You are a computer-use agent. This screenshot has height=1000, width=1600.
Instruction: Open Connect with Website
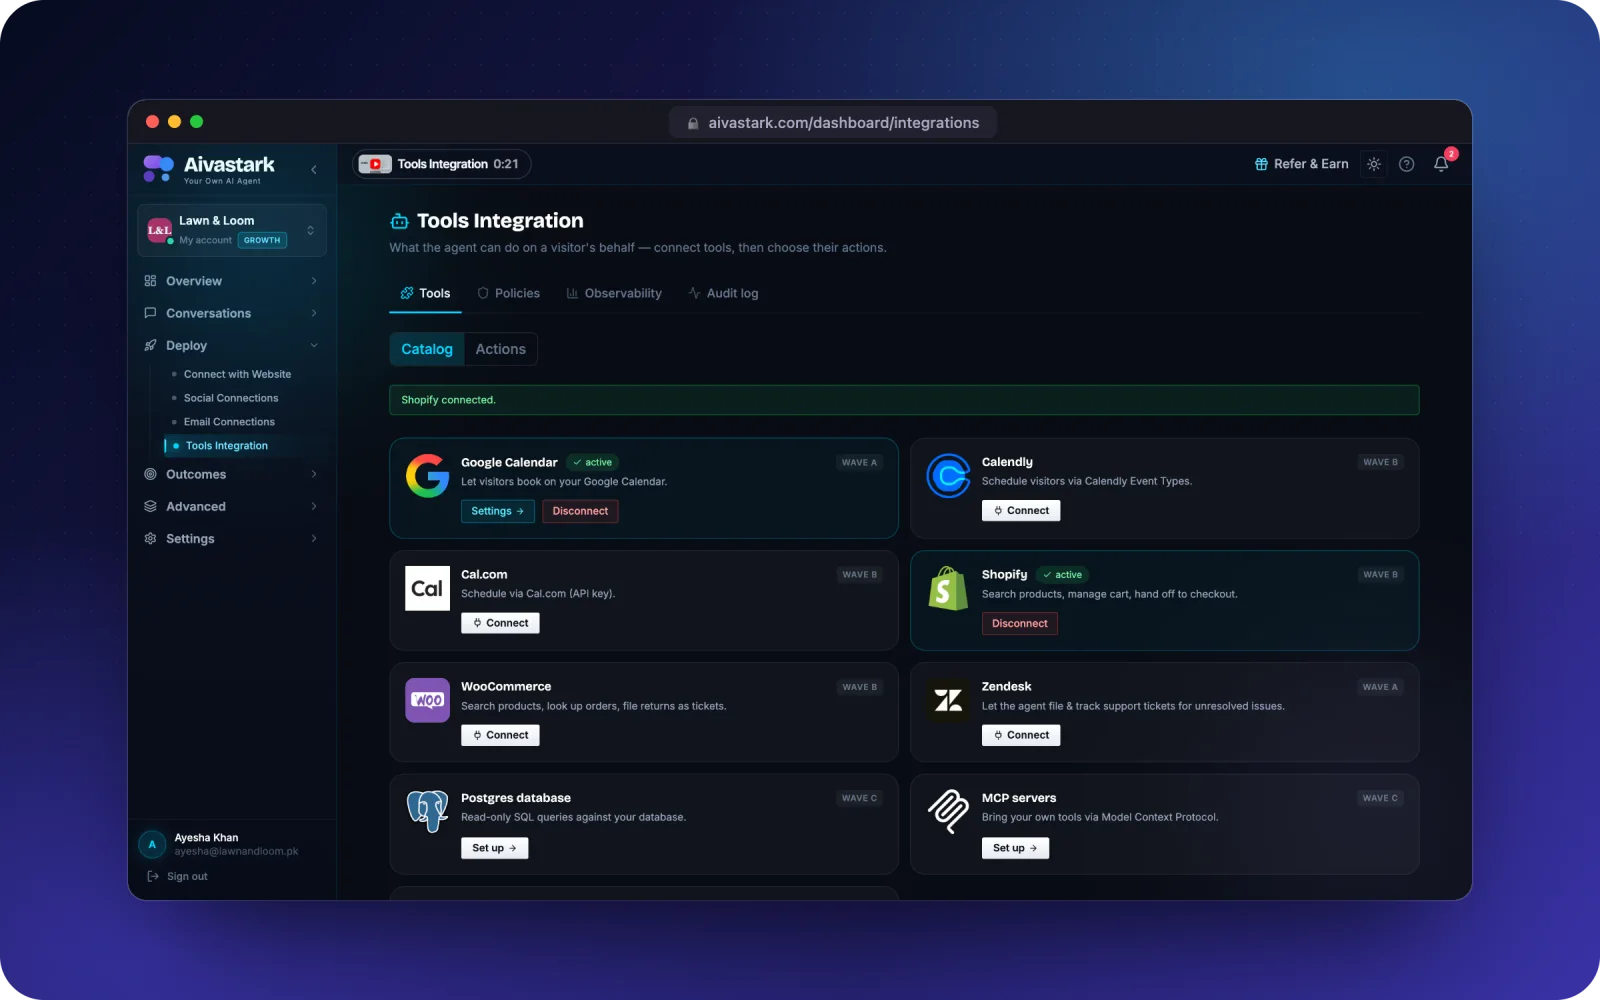click(x=237, y=374)
